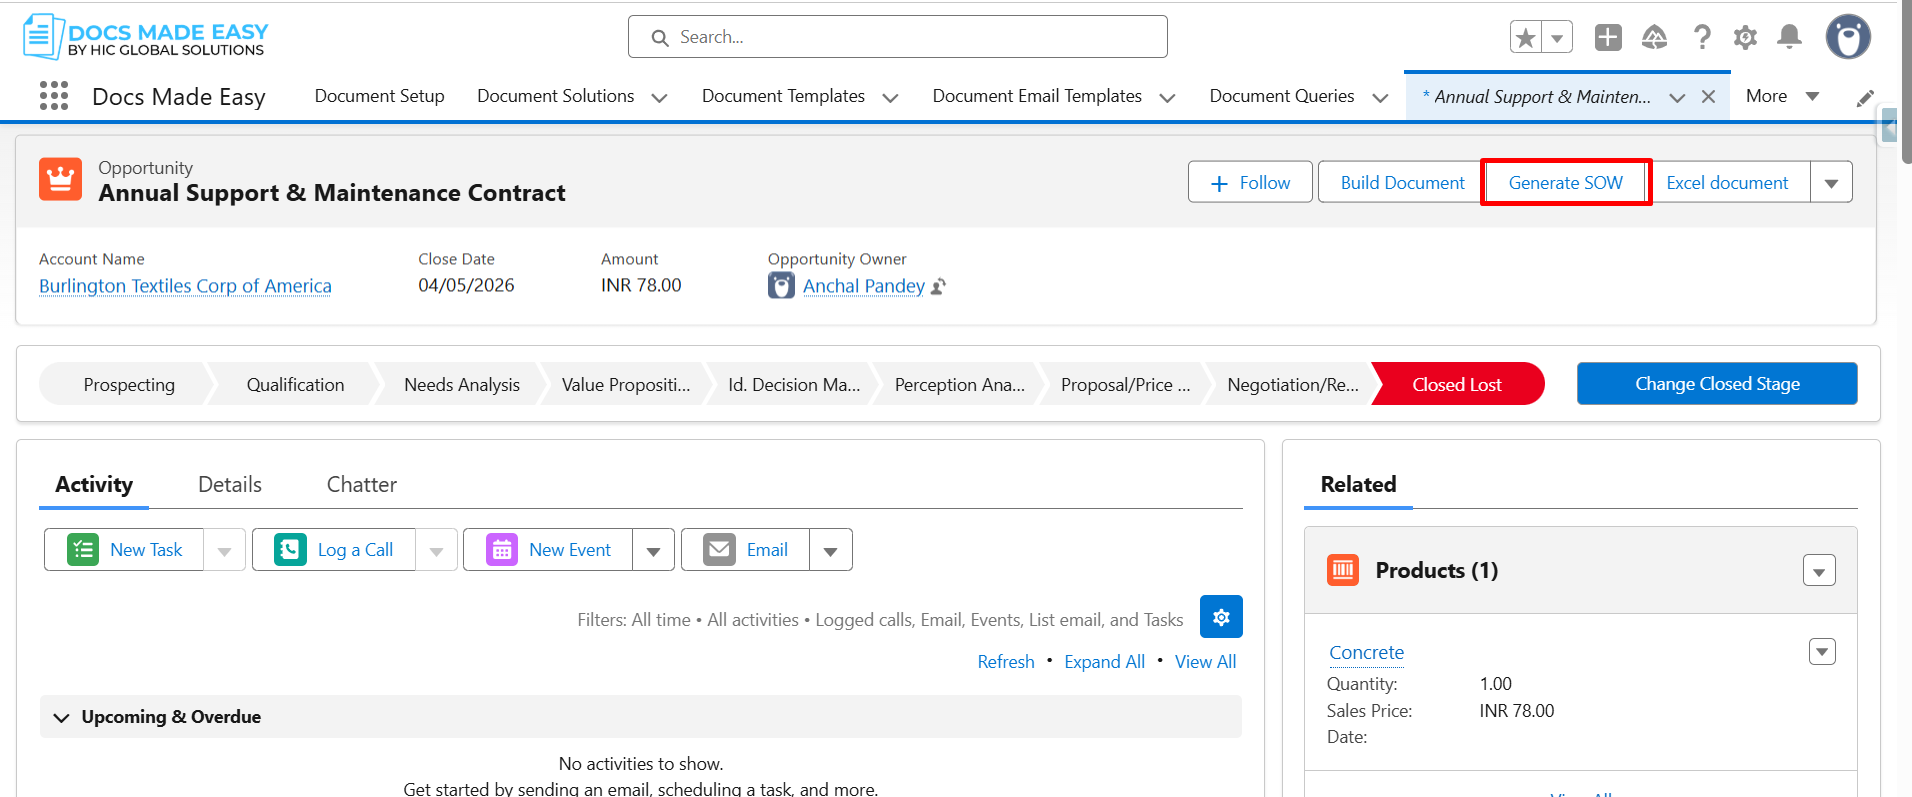Click the Follow button
Viewport: 1912px width, 797px height.
click(x=1250, y=183)
